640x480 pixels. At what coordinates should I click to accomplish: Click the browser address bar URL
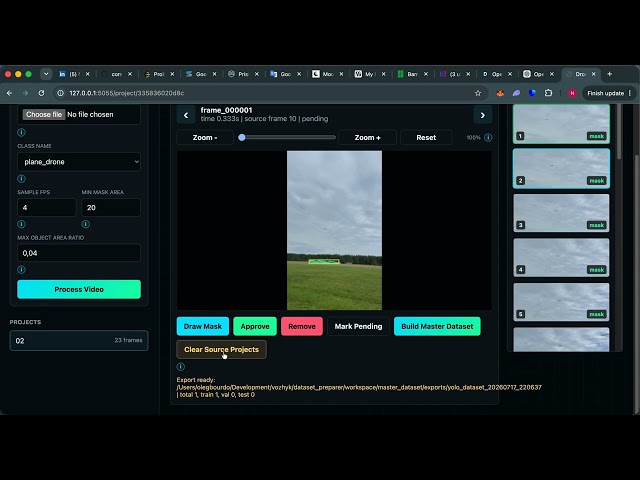[127, 93]
